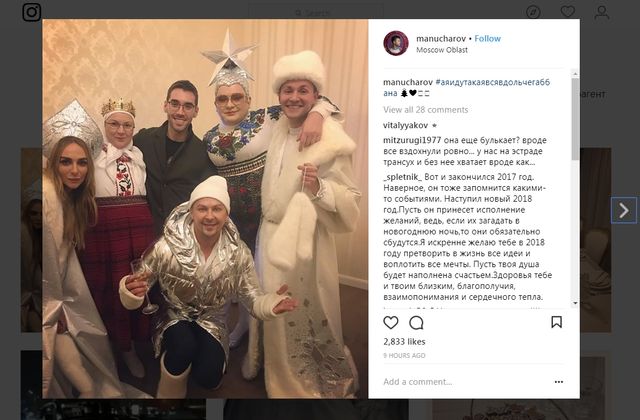
Task: Open vitalyyakov commenter profile
Action: (405, 125)
